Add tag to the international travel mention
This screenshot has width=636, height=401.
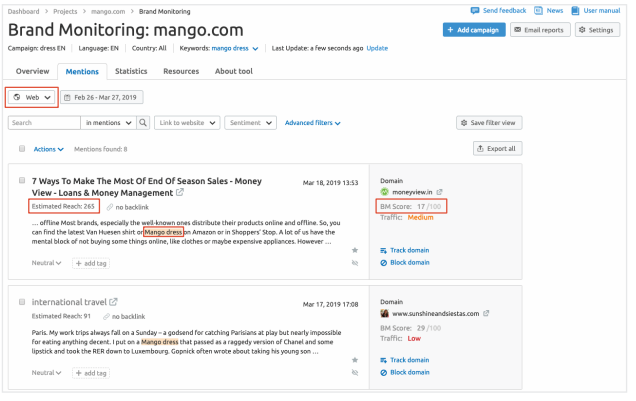[91, 373]
